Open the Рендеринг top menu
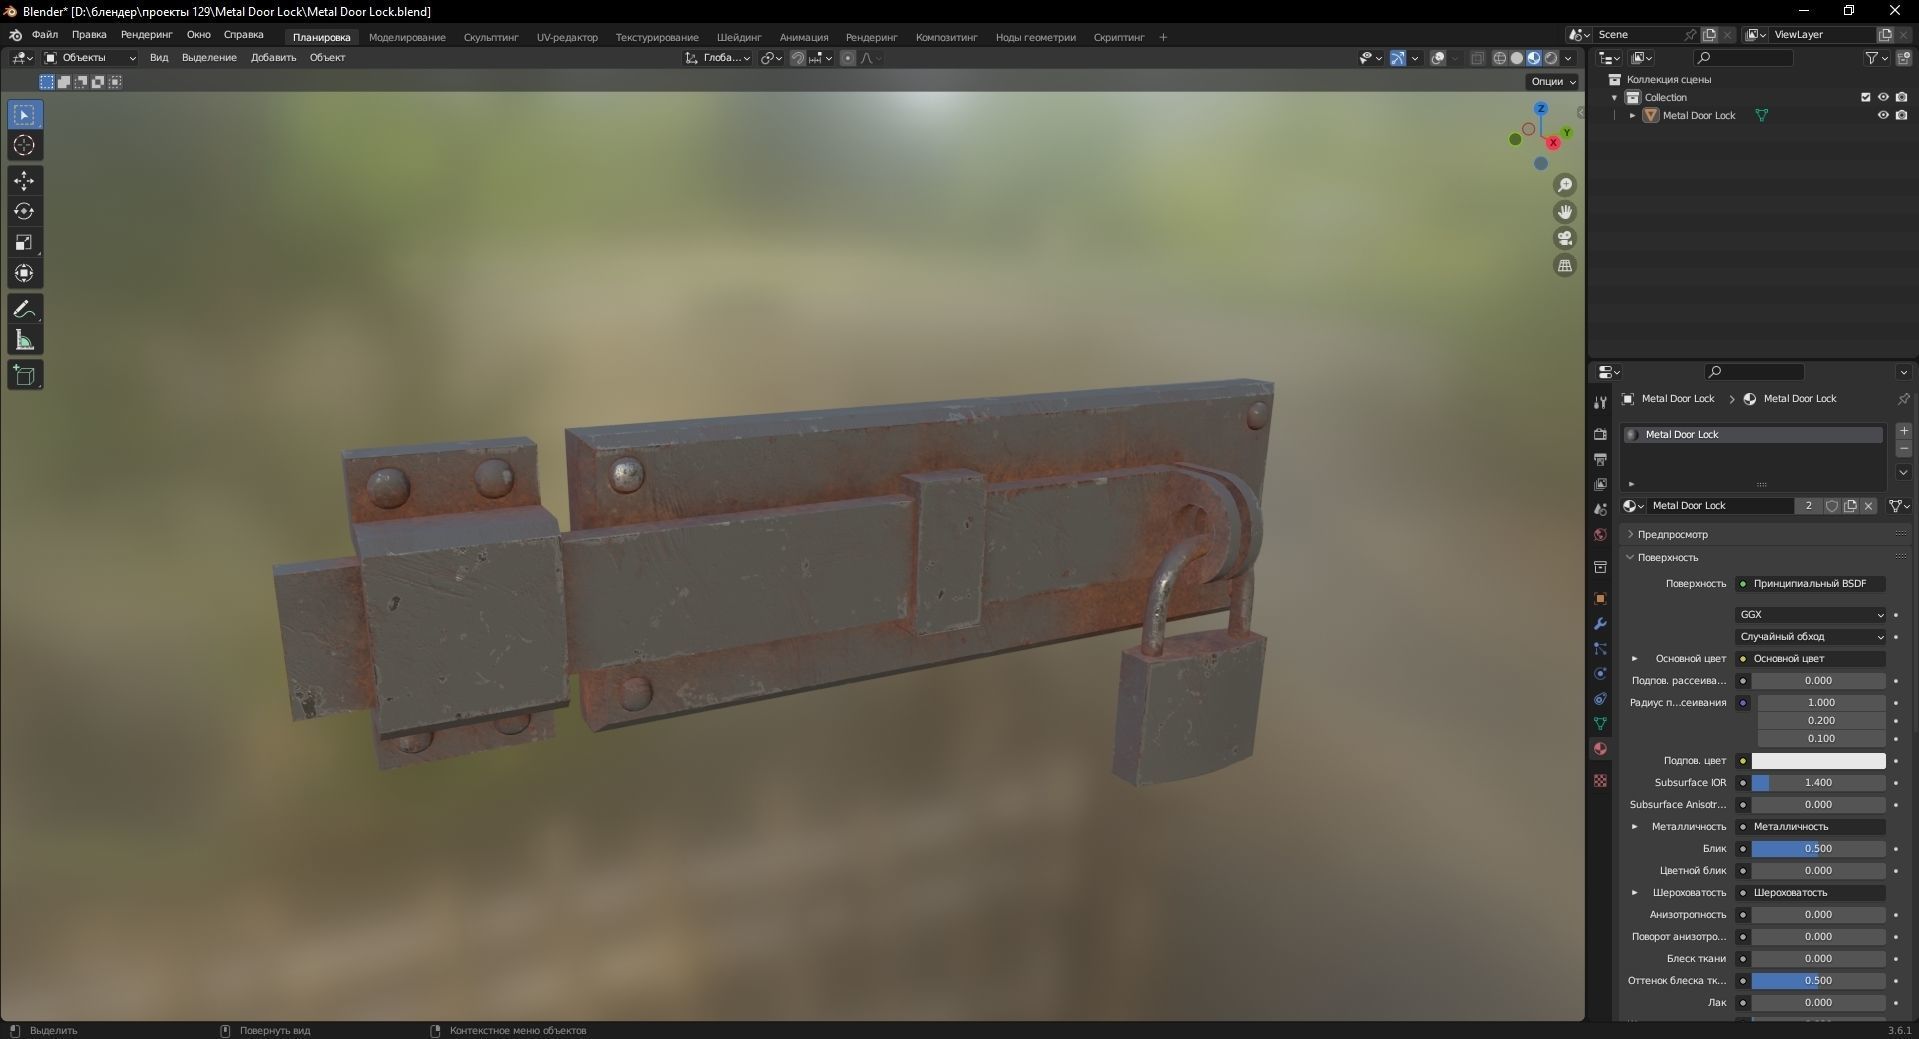This screenshot has width=1919, height=1039. pyautogui.click(x=146, y=34)
